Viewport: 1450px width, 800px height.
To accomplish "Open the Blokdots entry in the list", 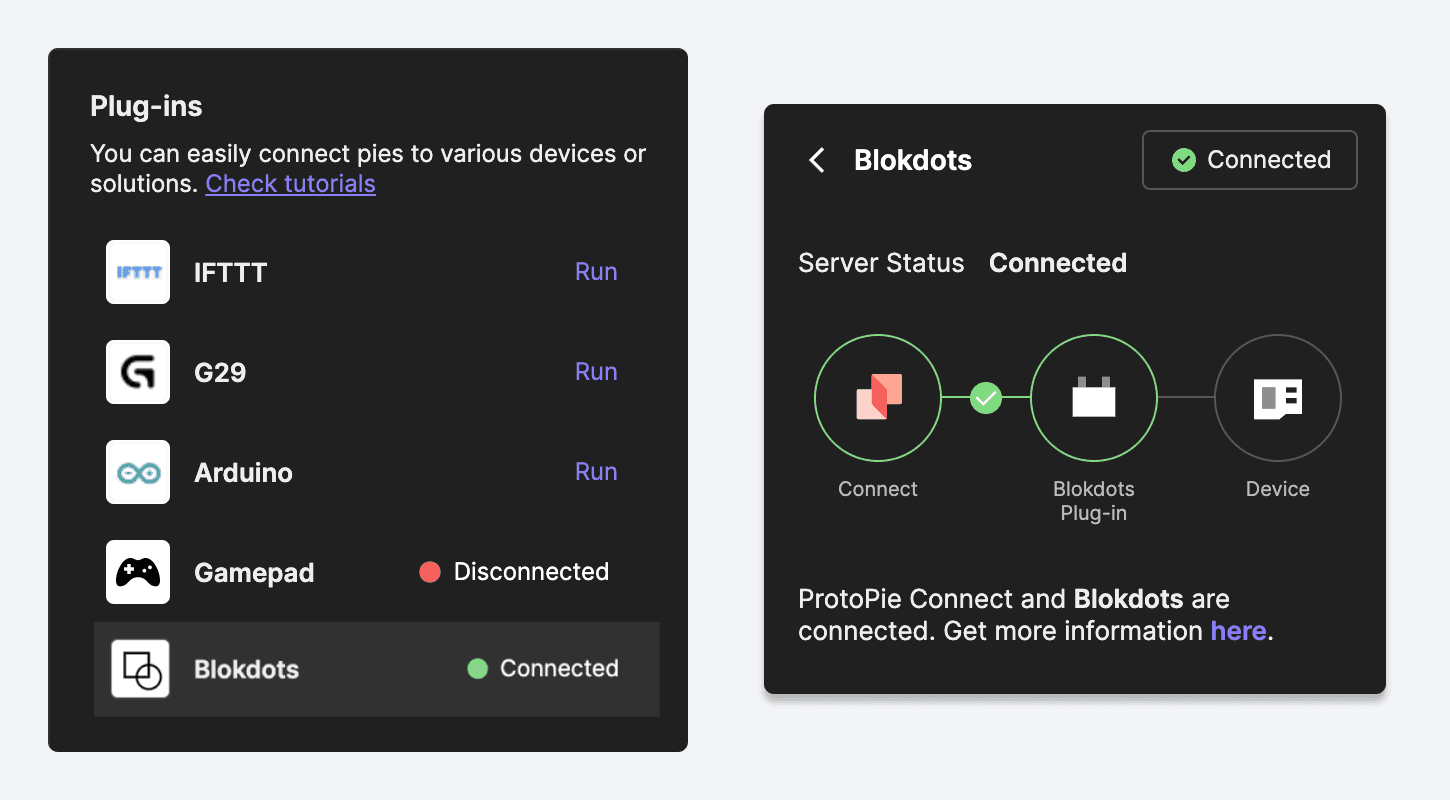I will 246,669.
